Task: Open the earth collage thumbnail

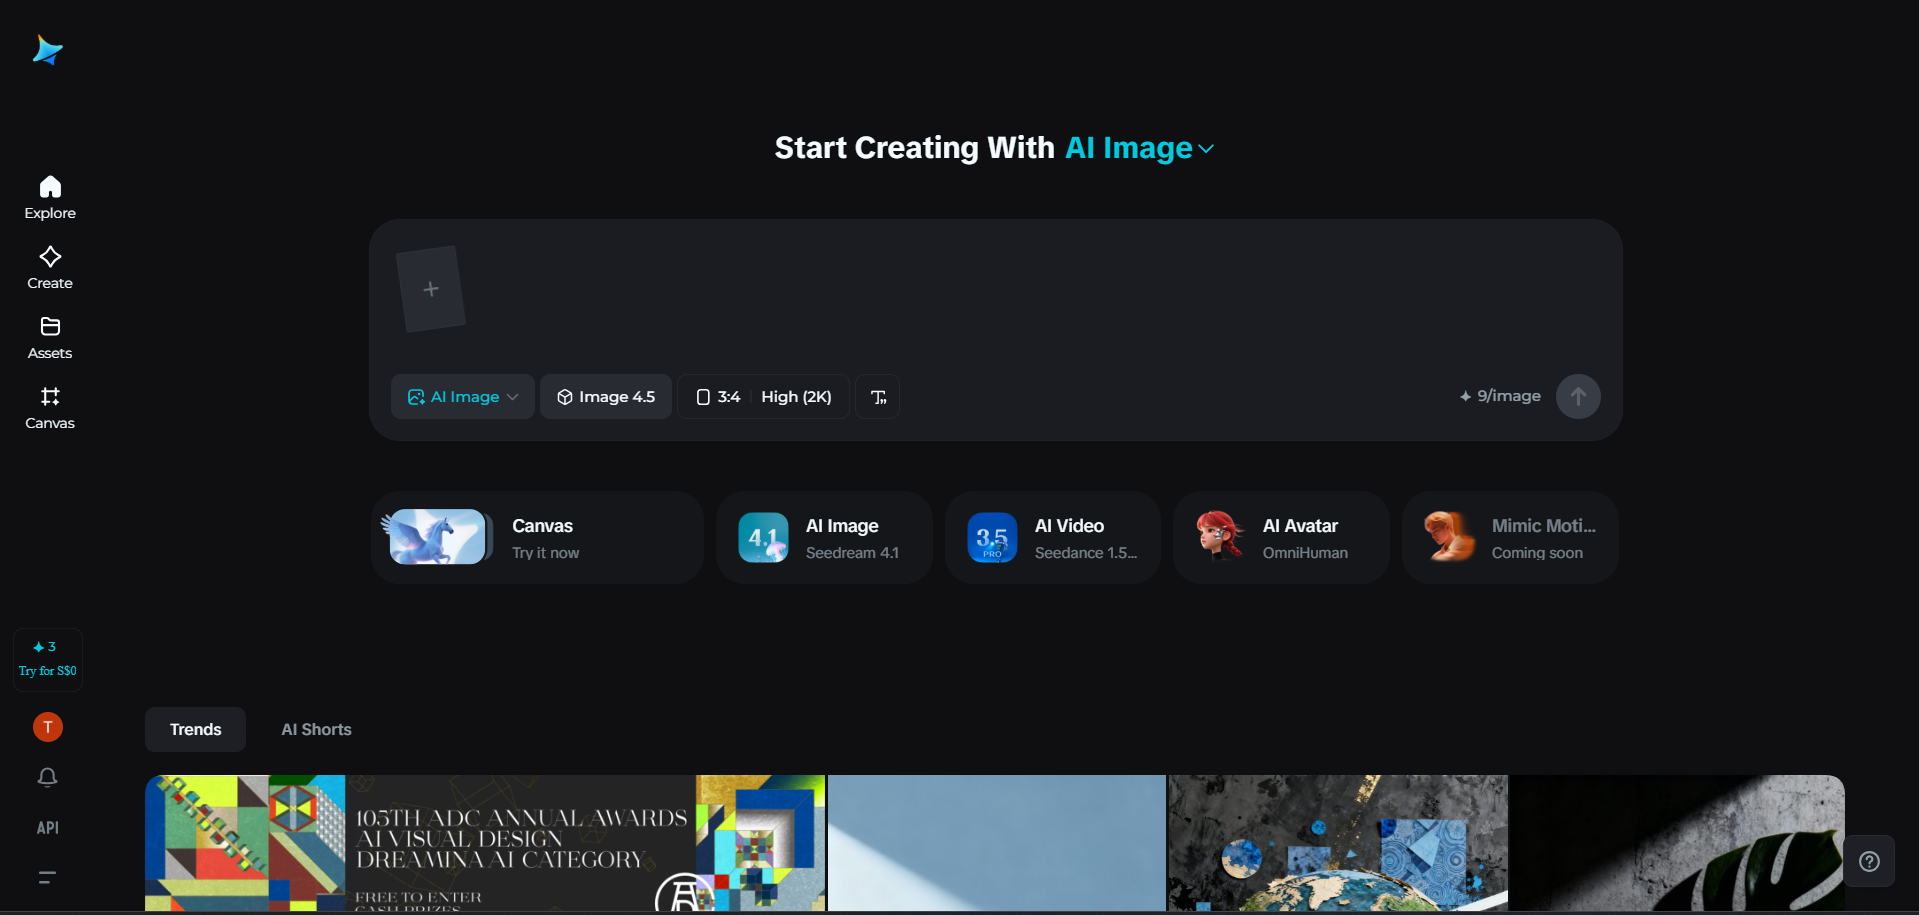Action: pyautogui.click(x=1338, y=843)
